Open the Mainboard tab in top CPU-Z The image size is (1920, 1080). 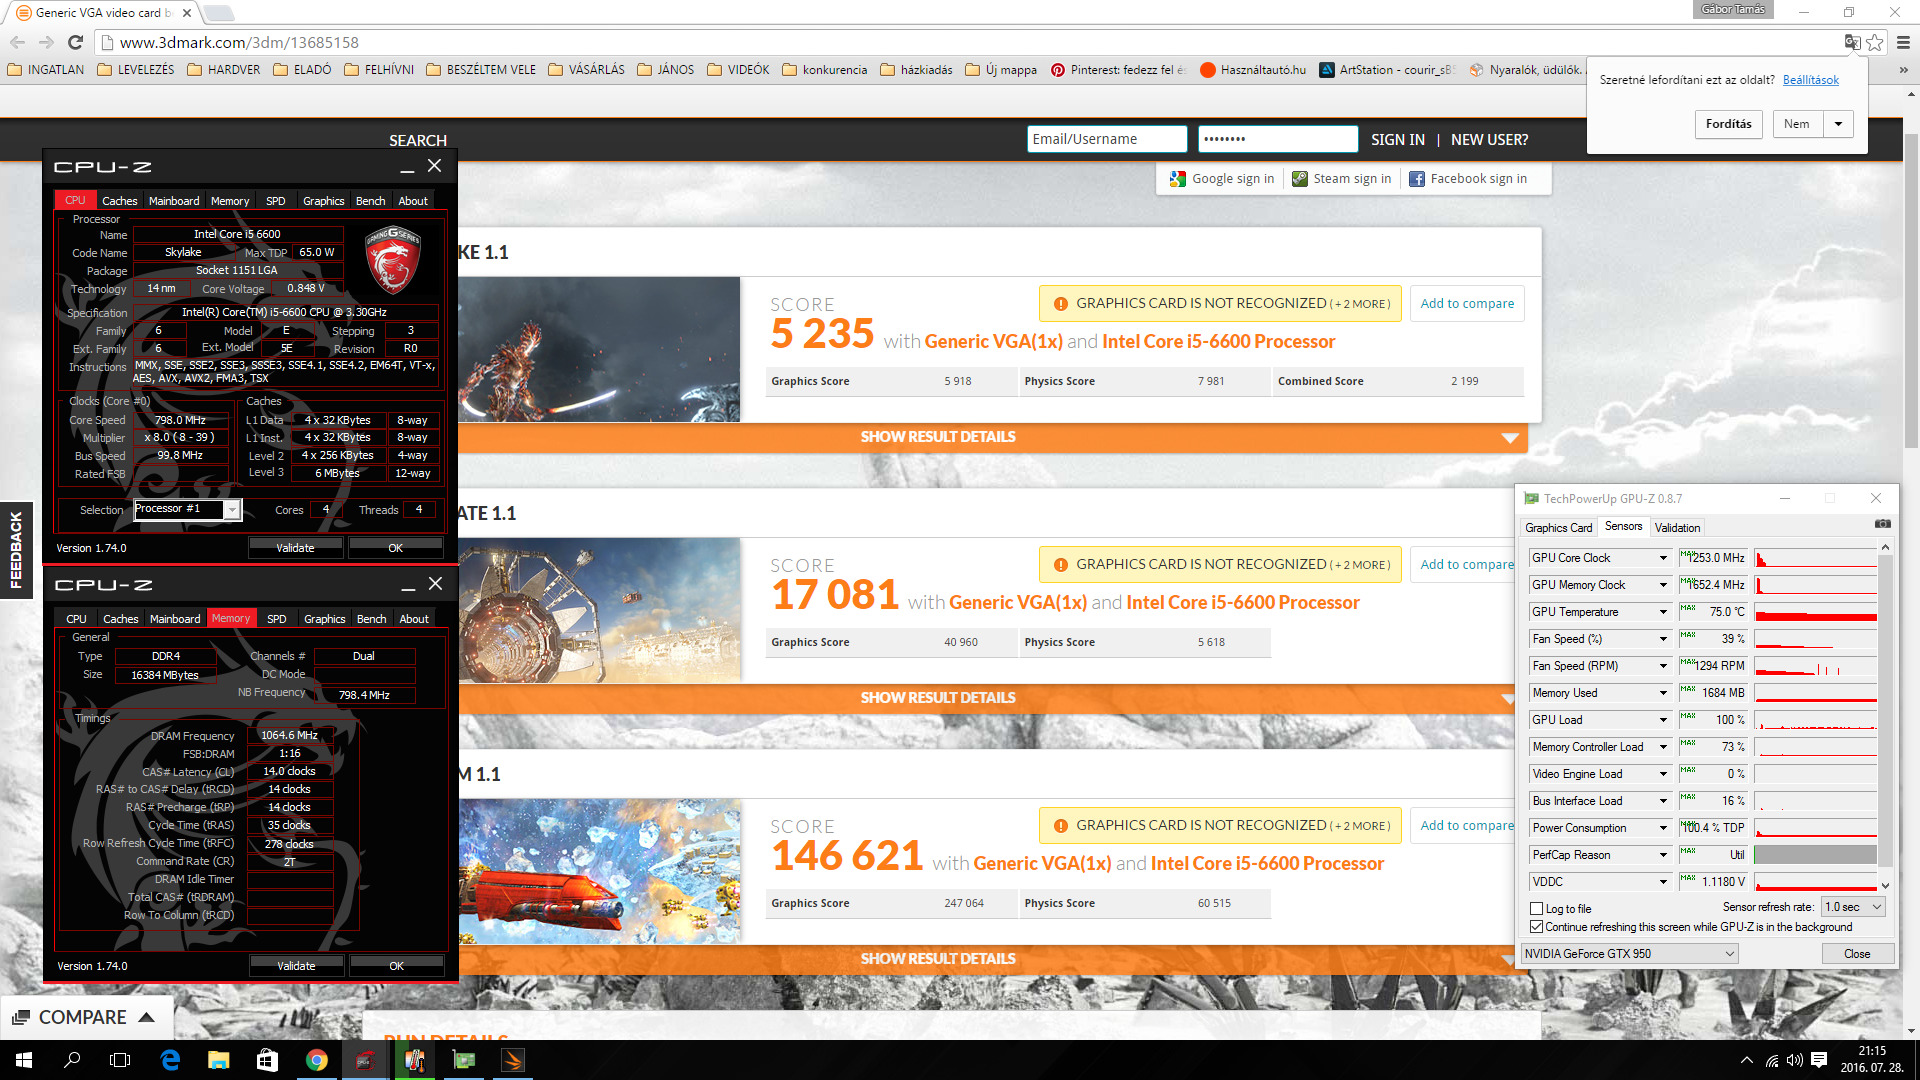(x=174, y=201)
